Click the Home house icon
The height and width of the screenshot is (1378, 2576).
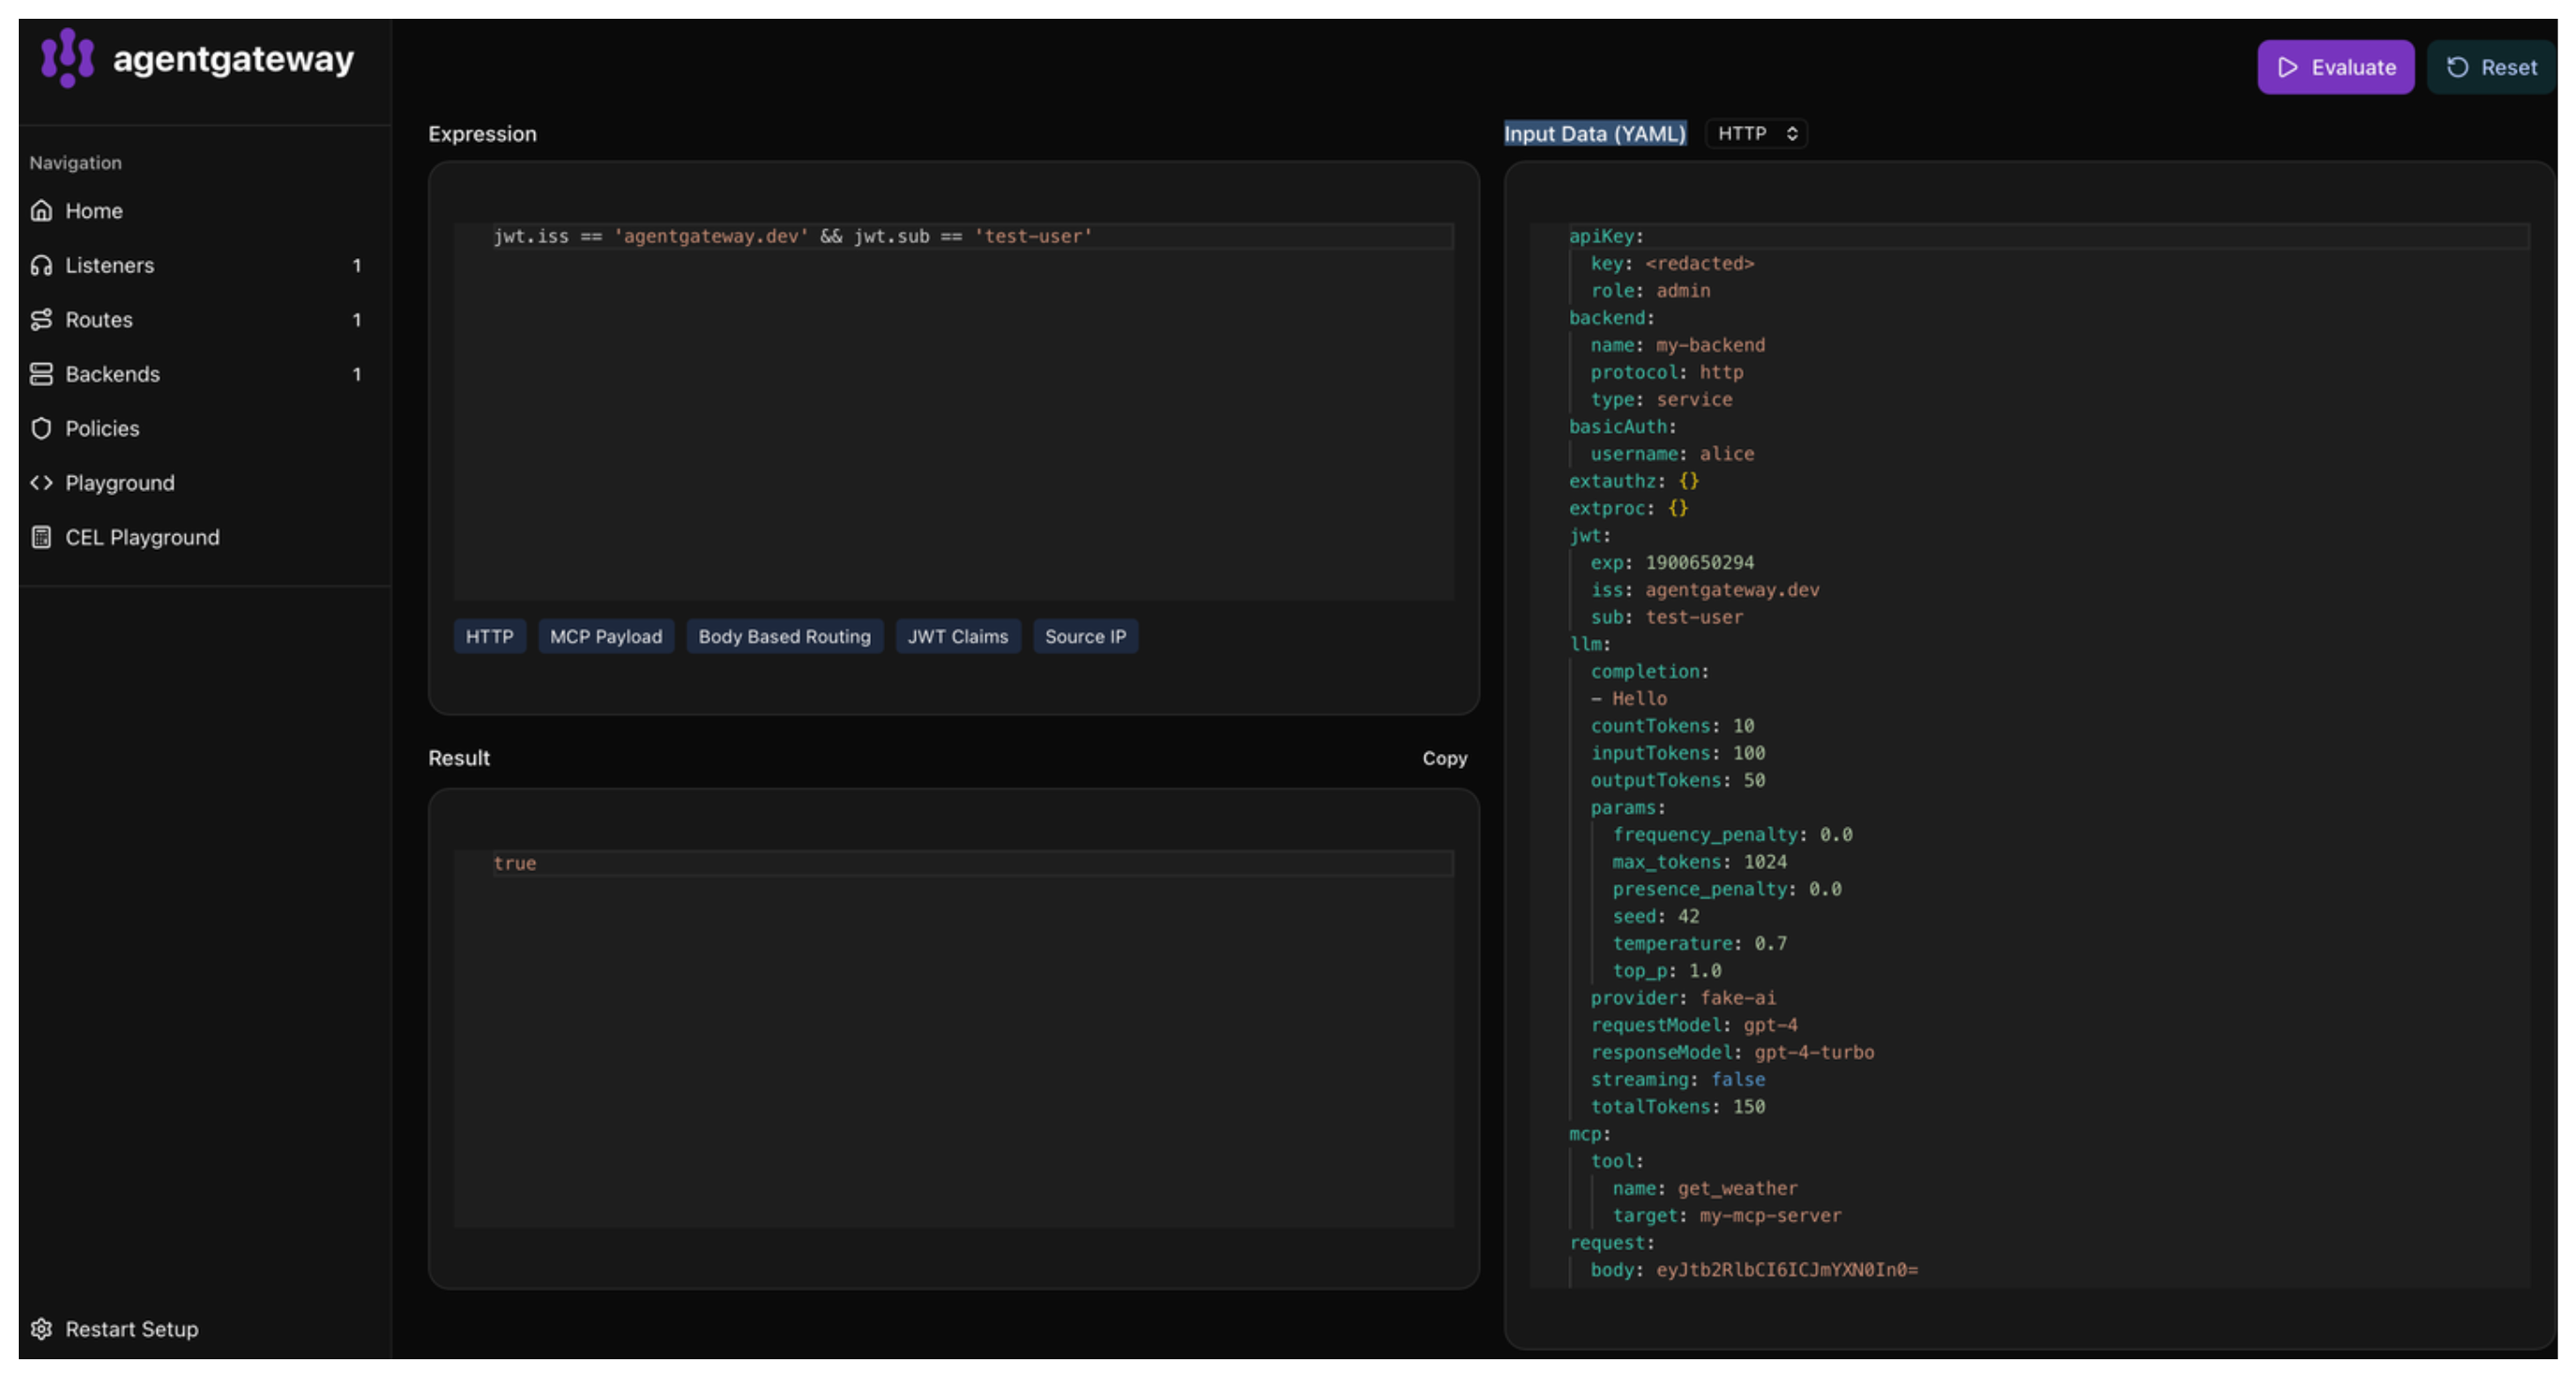(x=41, y=210)
